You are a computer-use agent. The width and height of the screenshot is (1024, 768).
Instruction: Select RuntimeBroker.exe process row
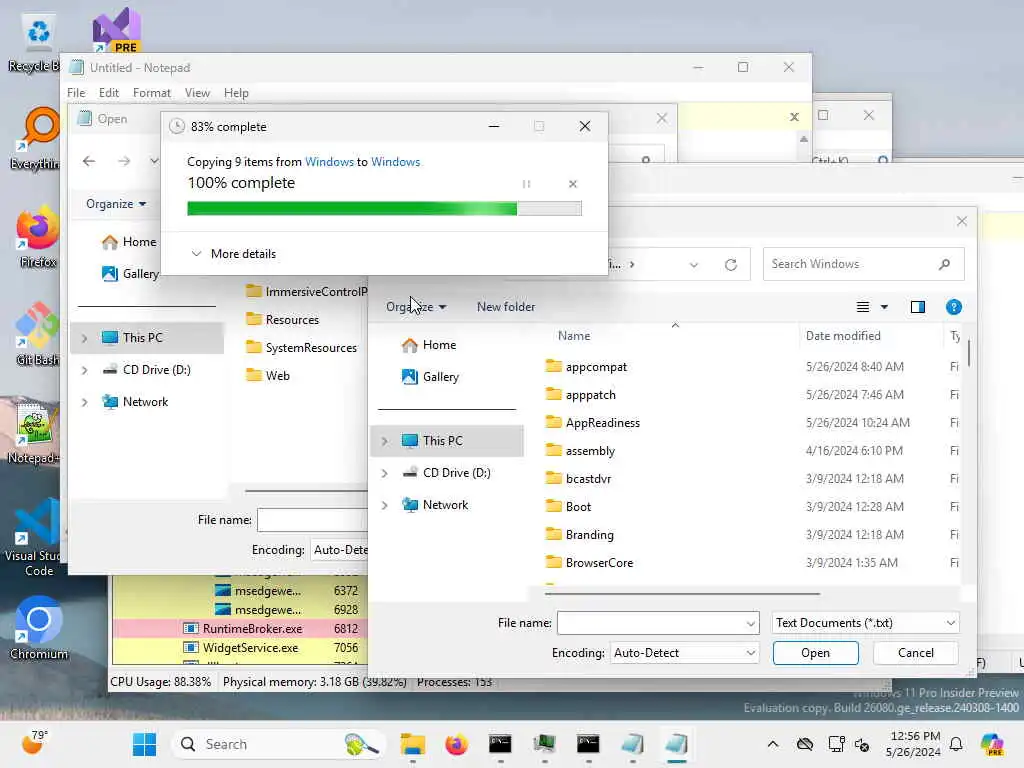(x=240, y=629)
